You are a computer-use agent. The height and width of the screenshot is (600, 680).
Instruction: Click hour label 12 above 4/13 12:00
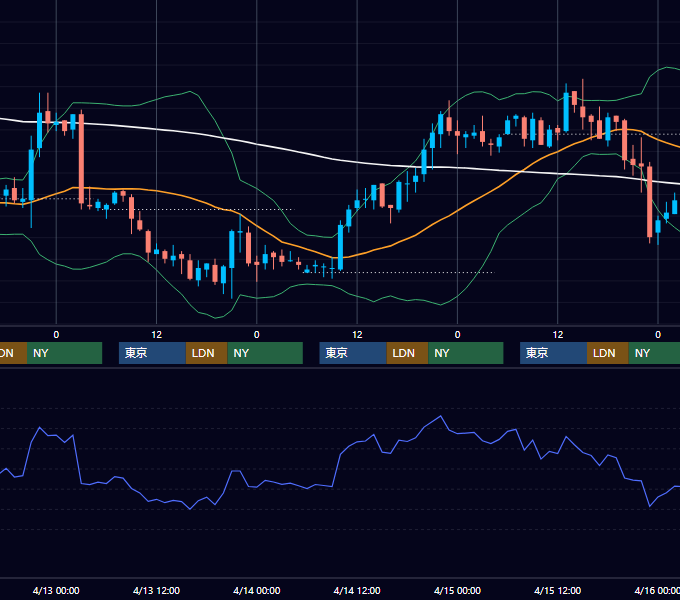tap(157, 335)
